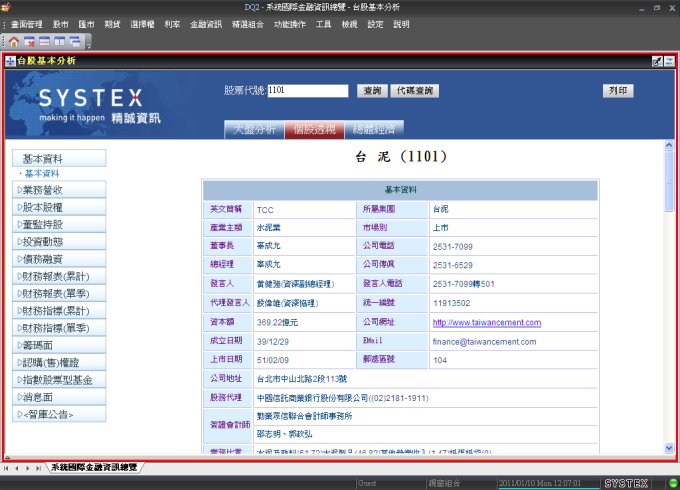Expand the 指數股票型基金 sidebar section
Screen dimensions: 680x490
pos(59,380)
